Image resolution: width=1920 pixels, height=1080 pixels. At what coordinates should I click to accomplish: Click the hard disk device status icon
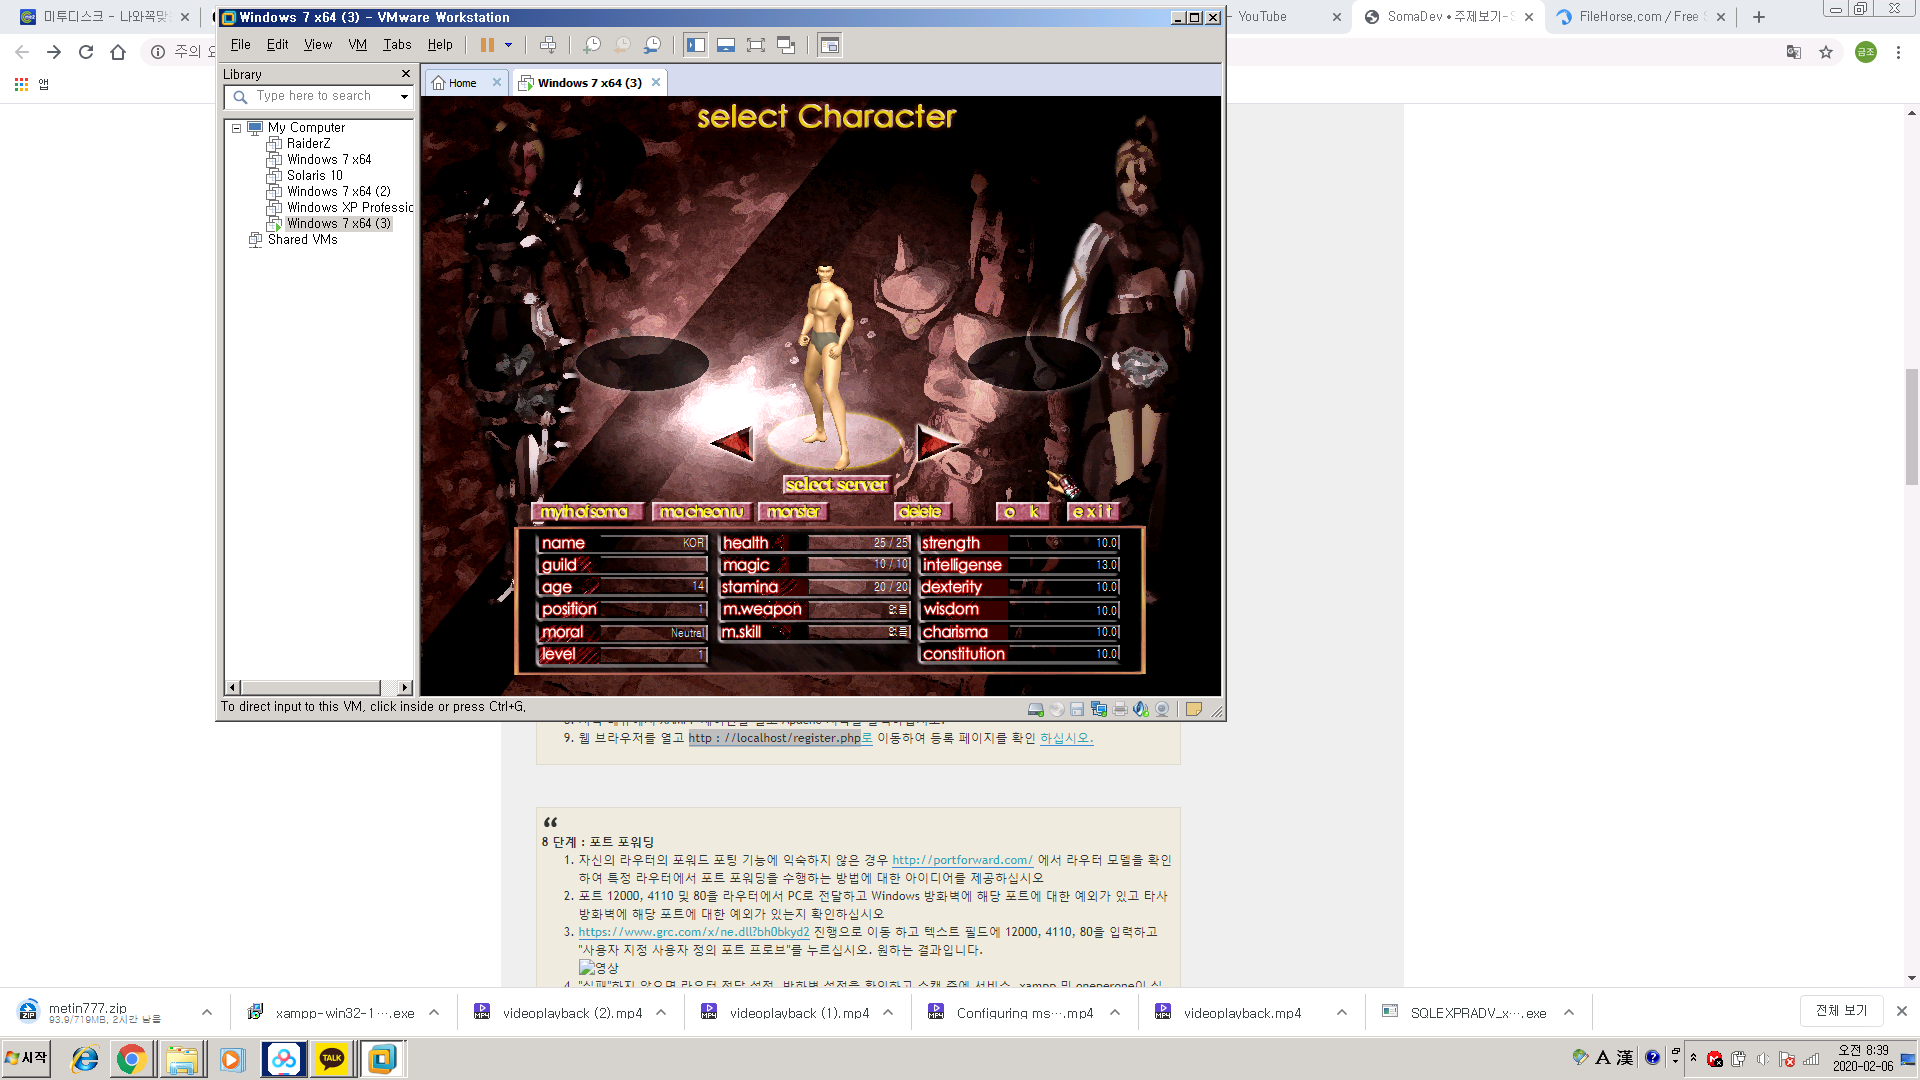coord(1036,708)
